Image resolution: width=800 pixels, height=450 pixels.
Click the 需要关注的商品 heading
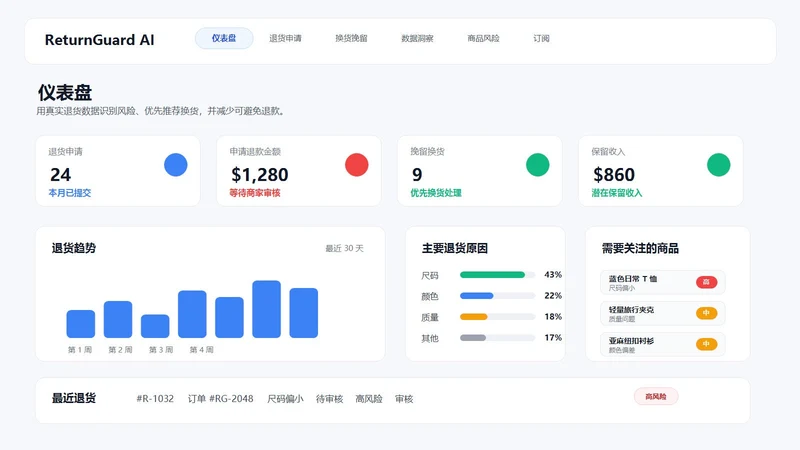[x=640, y=248]
